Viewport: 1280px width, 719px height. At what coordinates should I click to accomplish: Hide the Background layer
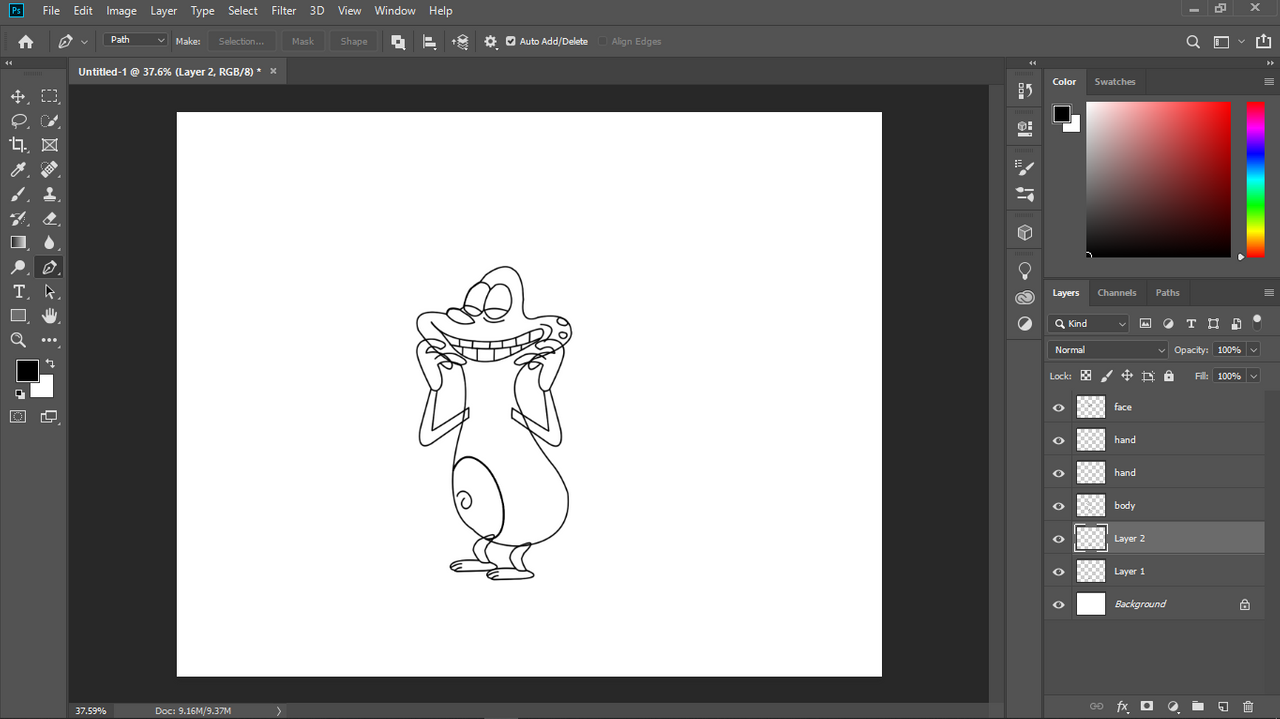(1059, 604)
